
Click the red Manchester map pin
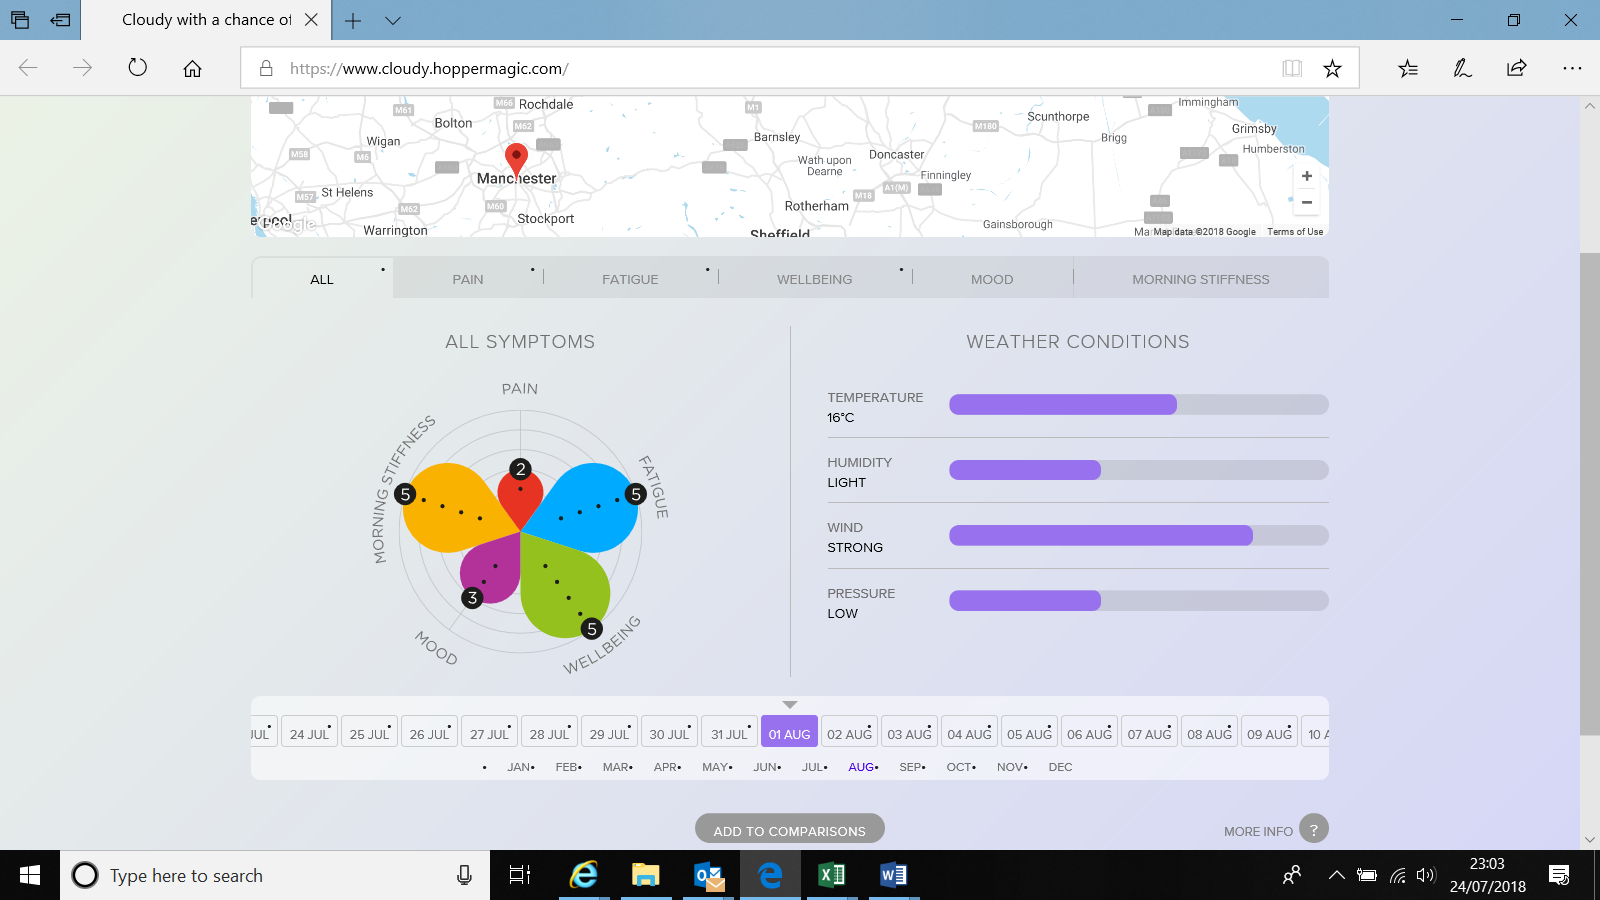(516, 158)
